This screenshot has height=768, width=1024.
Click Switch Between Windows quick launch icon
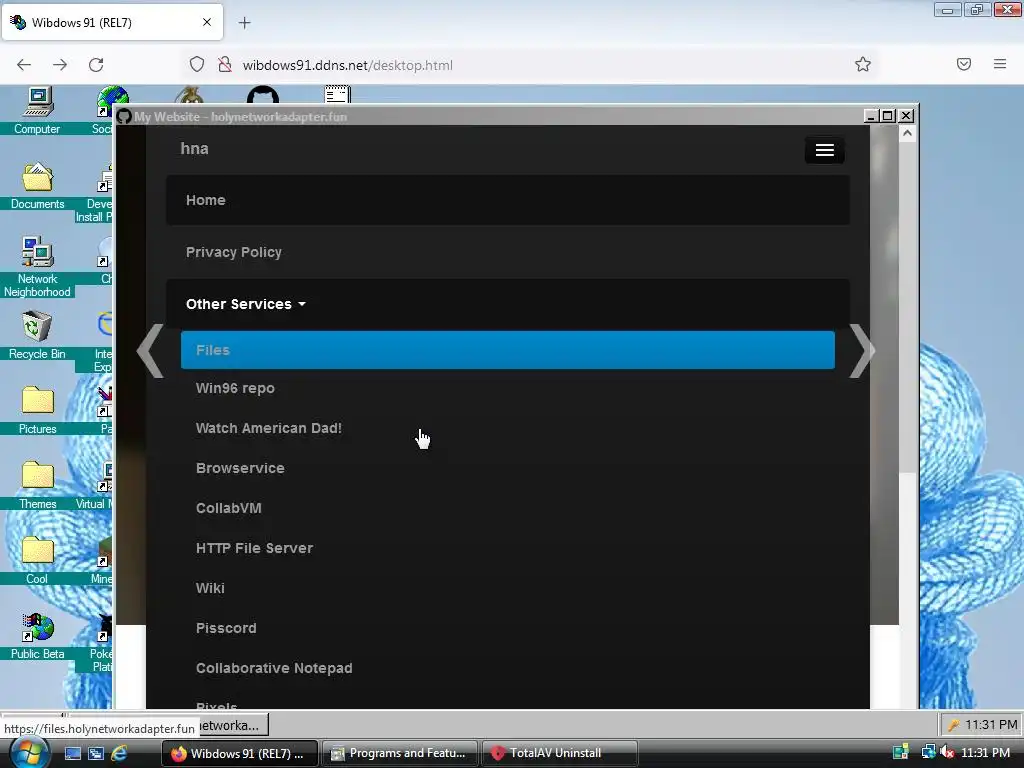point(96,753)
